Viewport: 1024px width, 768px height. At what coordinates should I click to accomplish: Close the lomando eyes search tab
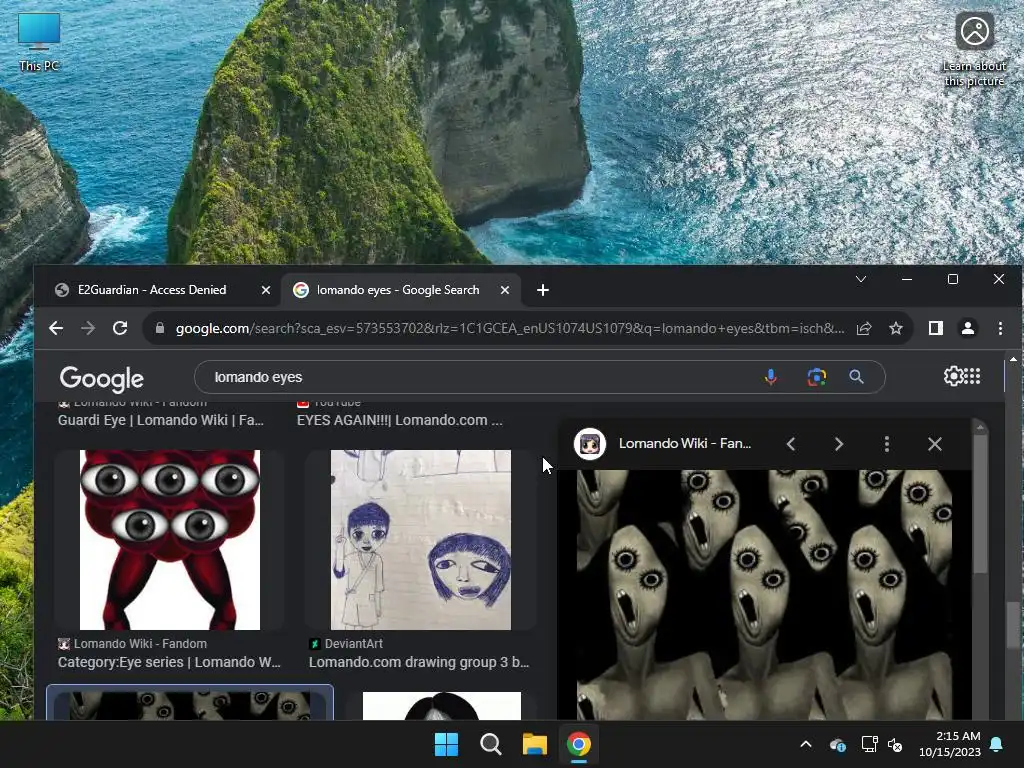[x=505, y=290]
